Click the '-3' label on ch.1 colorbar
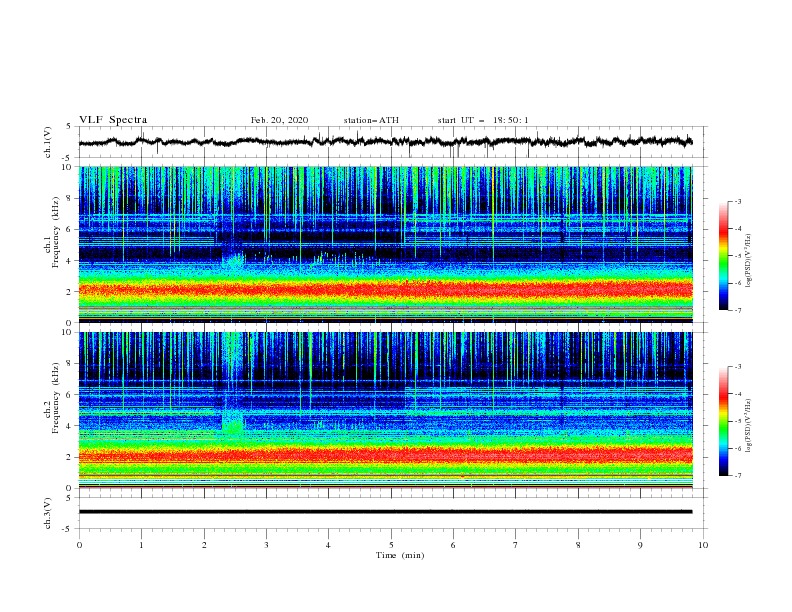The image size is (792, 612). (x=737, y=202)
